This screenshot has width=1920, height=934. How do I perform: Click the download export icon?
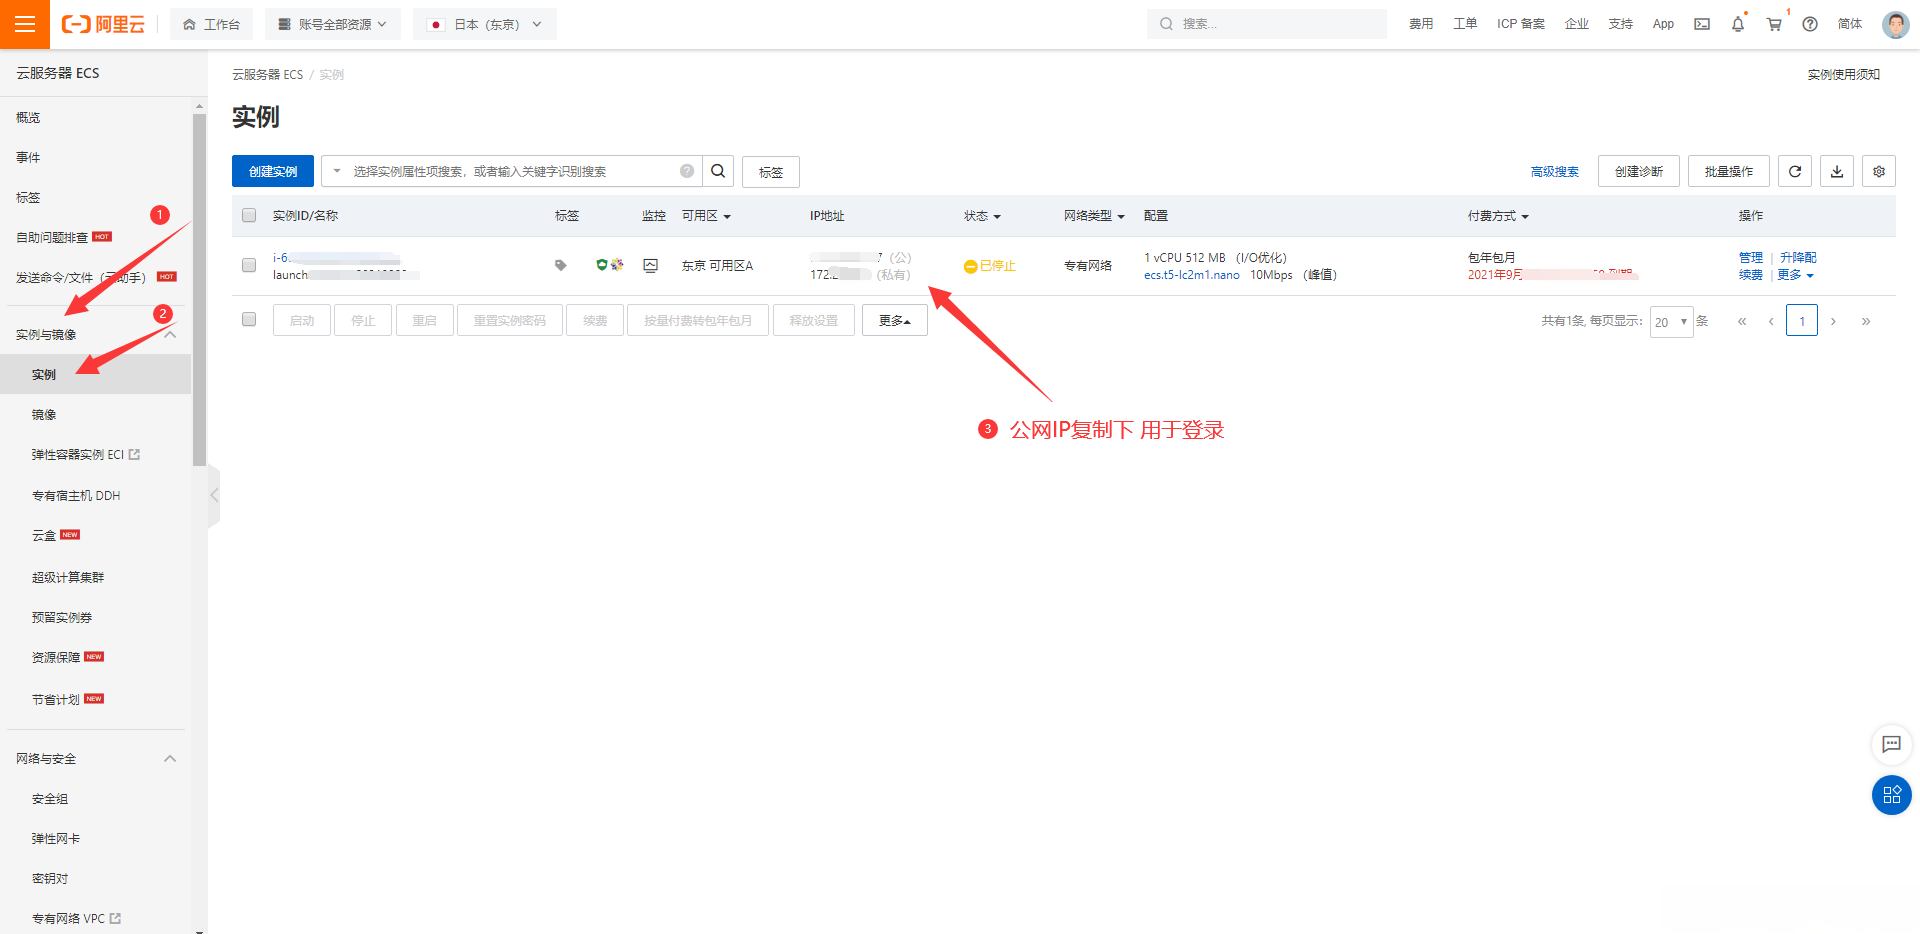[1837, 171]
